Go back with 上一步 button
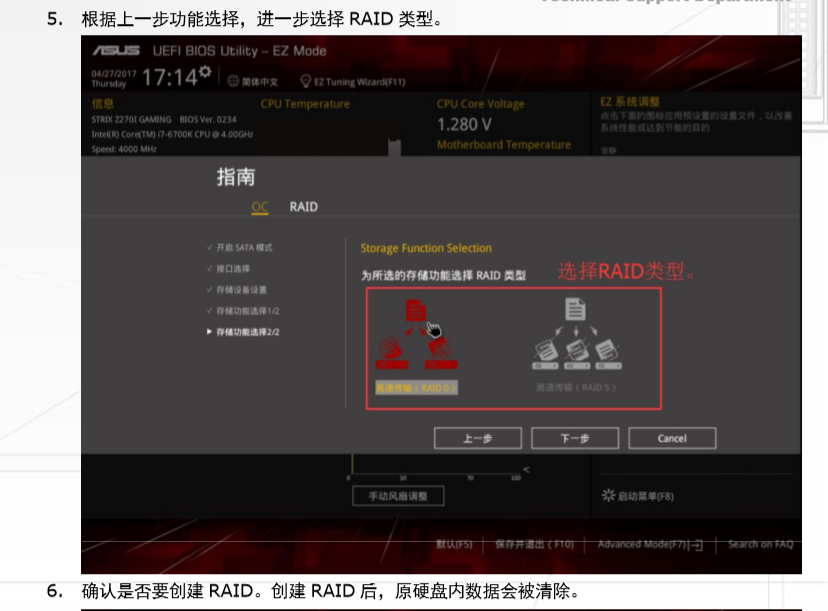The width and height of the screenshot is (828, 611). click(x=478, y=438)
